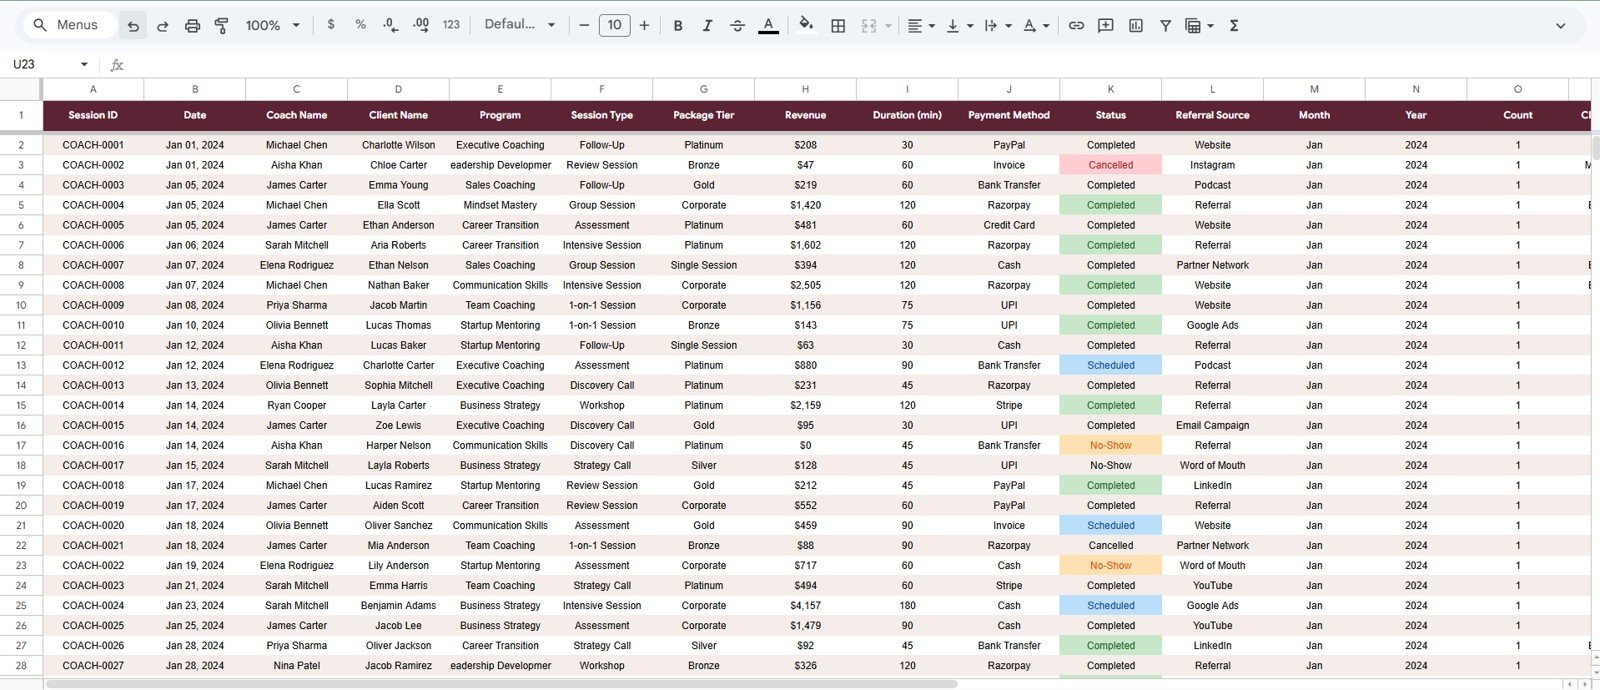
Task: Open the font family dropdown
Action: pos(520,25)
